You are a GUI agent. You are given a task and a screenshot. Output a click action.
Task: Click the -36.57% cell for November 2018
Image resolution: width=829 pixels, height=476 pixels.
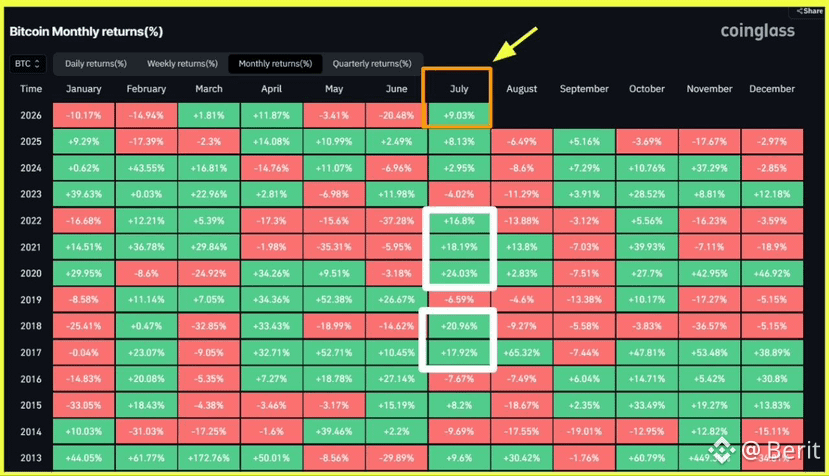tap(709, 326)
